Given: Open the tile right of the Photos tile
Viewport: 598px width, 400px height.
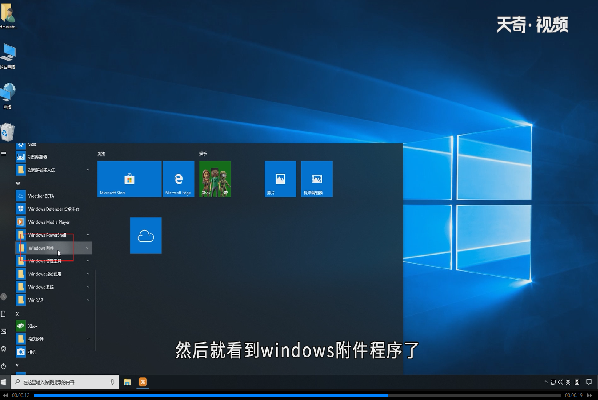Looking at the screenshot, I should [317, 179].
